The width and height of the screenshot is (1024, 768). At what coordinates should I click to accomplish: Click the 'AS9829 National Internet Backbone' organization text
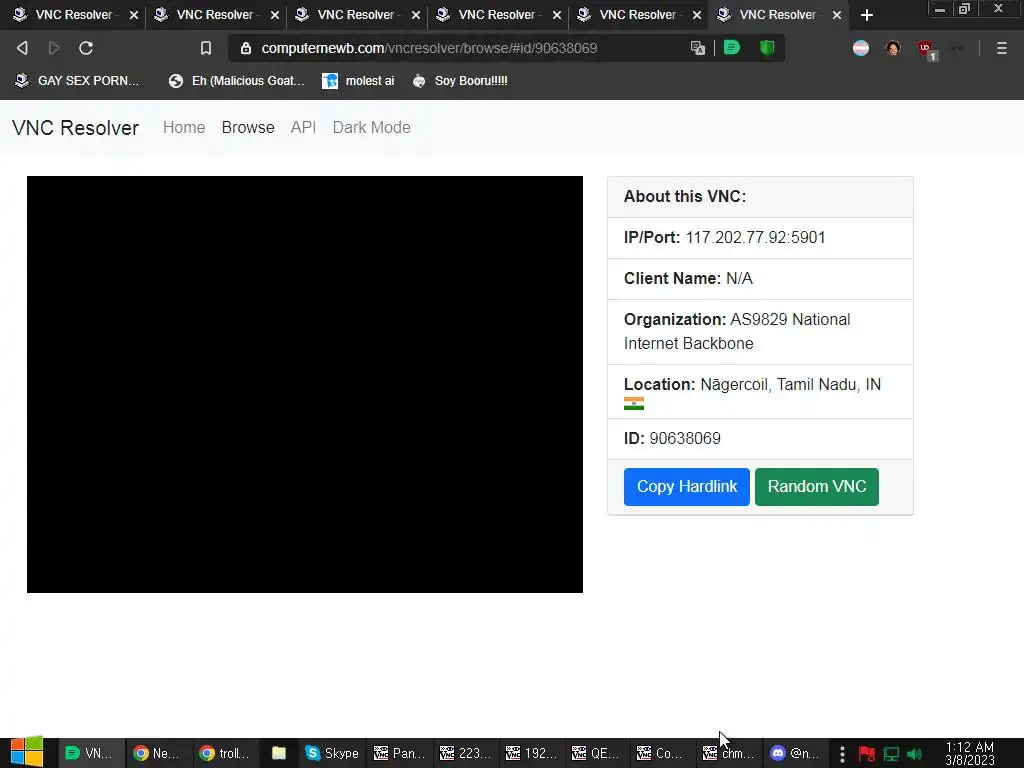[737, 331]
